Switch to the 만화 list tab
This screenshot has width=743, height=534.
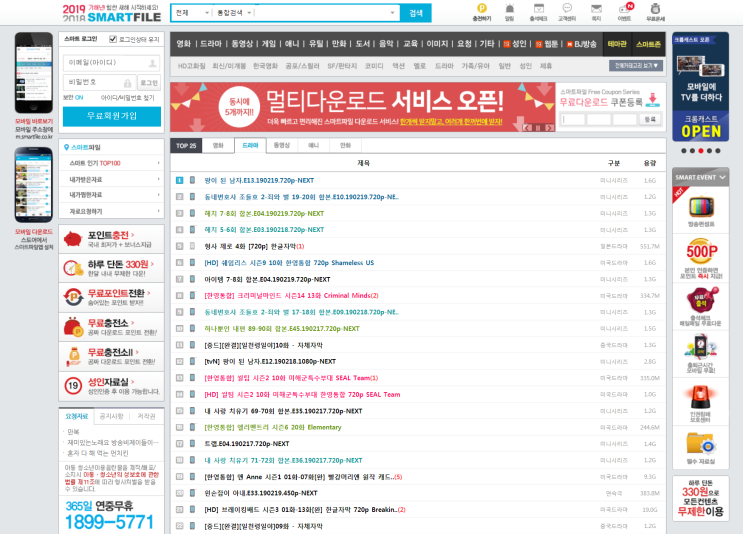click(x=345, y=145)
